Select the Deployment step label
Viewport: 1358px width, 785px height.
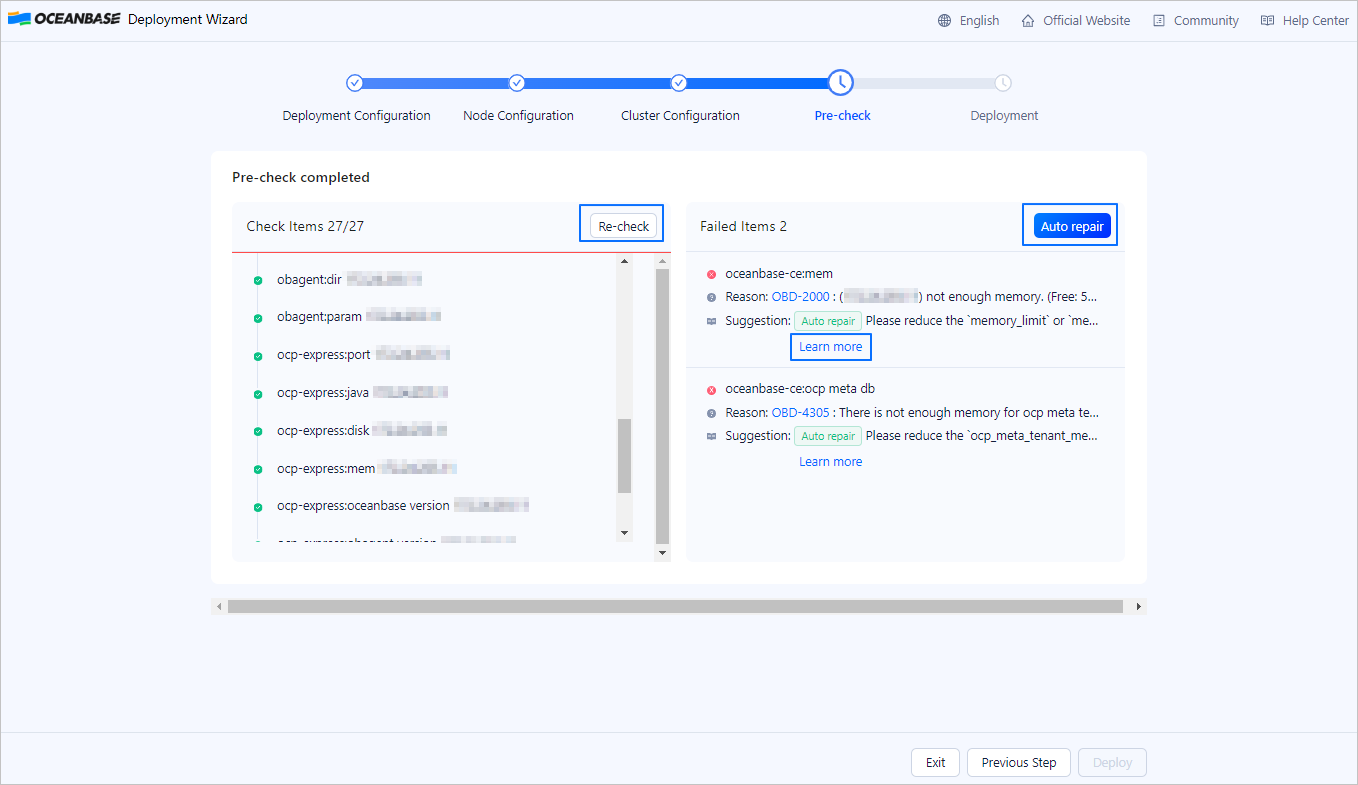coord(1004,116)
